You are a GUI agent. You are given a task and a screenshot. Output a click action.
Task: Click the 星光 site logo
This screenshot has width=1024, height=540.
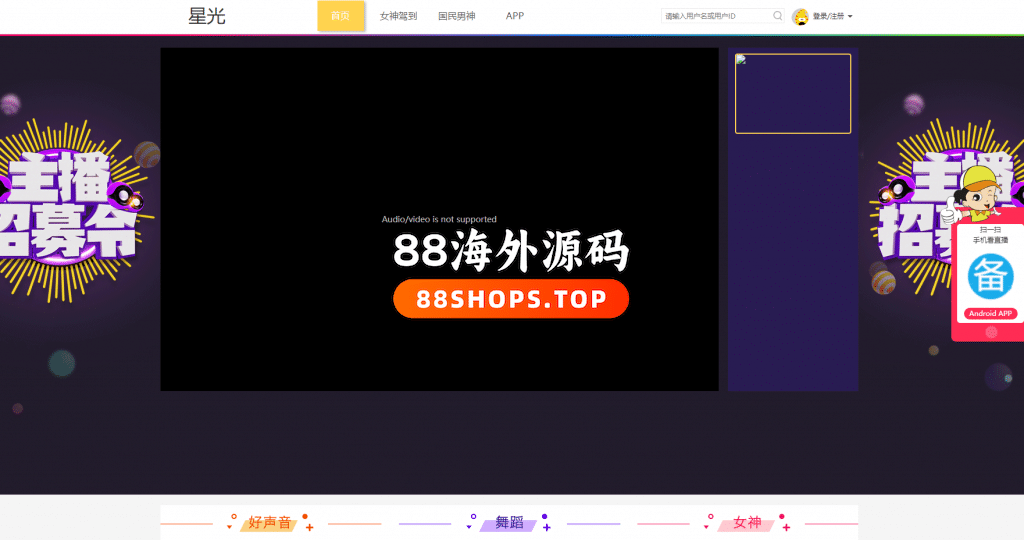click(207, 16)
